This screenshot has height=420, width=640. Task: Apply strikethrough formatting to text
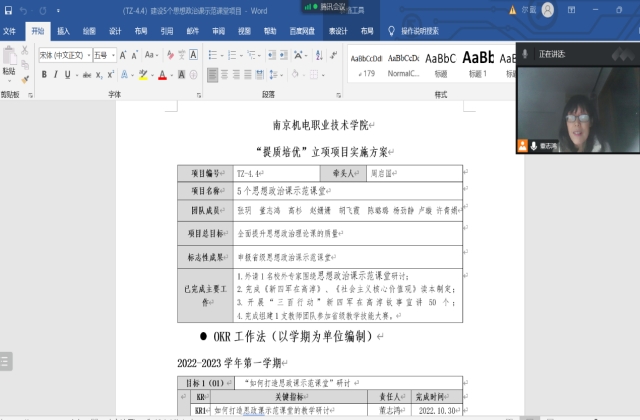click(84, 75)
